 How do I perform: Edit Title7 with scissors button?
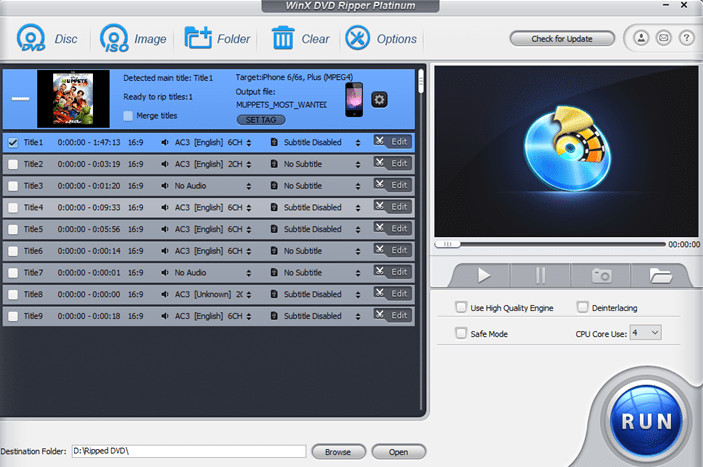[393, 272]
